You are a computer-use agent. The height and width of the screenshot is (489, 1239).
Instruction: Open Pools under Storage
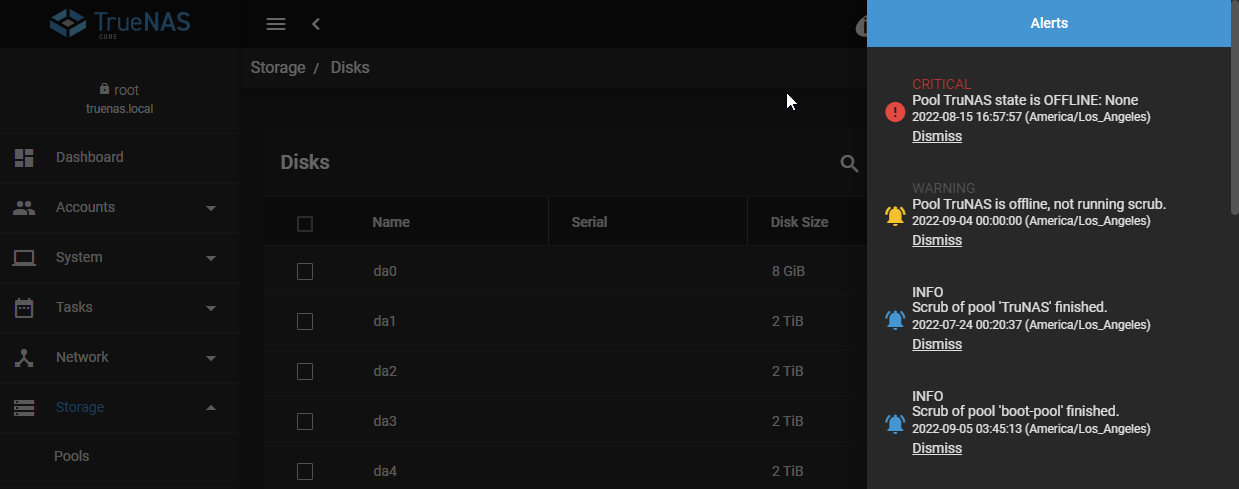(x=72, y=456)
